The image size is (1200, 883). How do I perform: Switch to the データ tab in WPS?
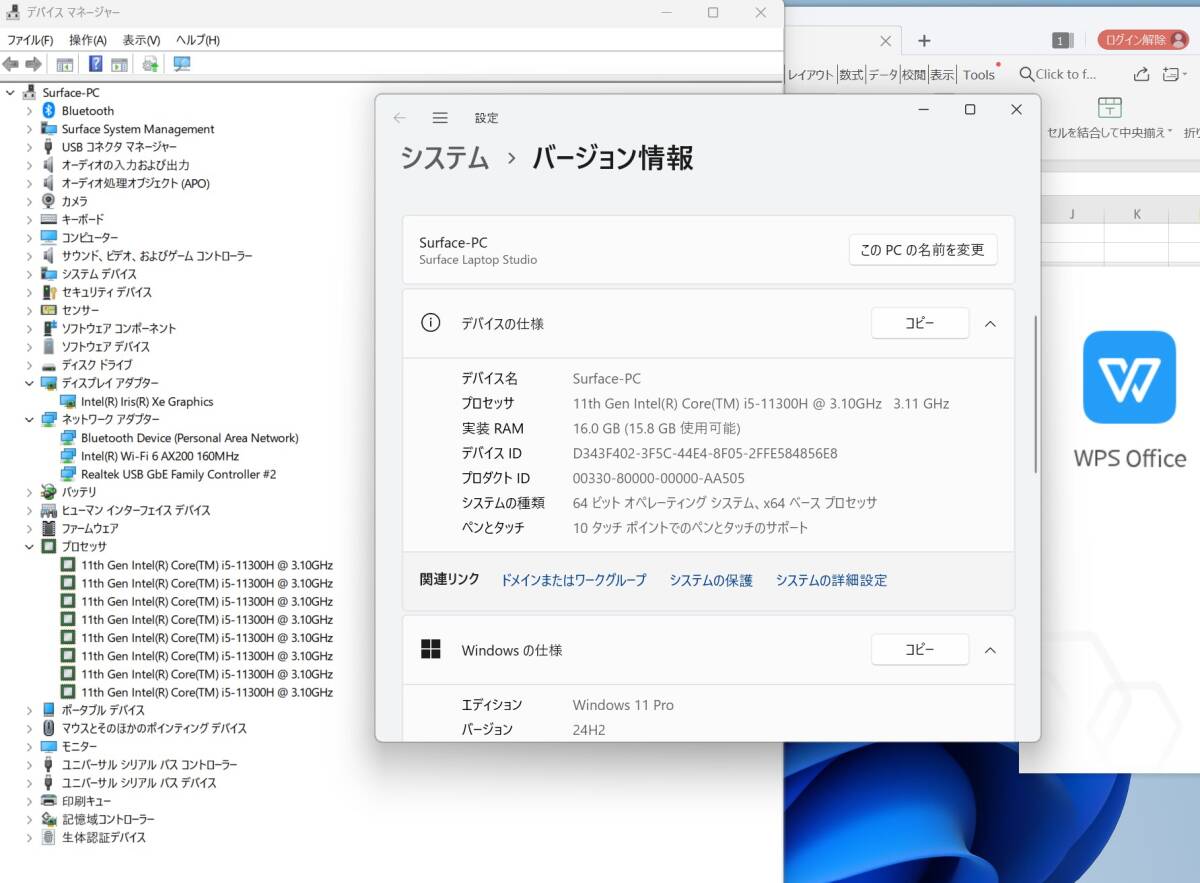883,75
